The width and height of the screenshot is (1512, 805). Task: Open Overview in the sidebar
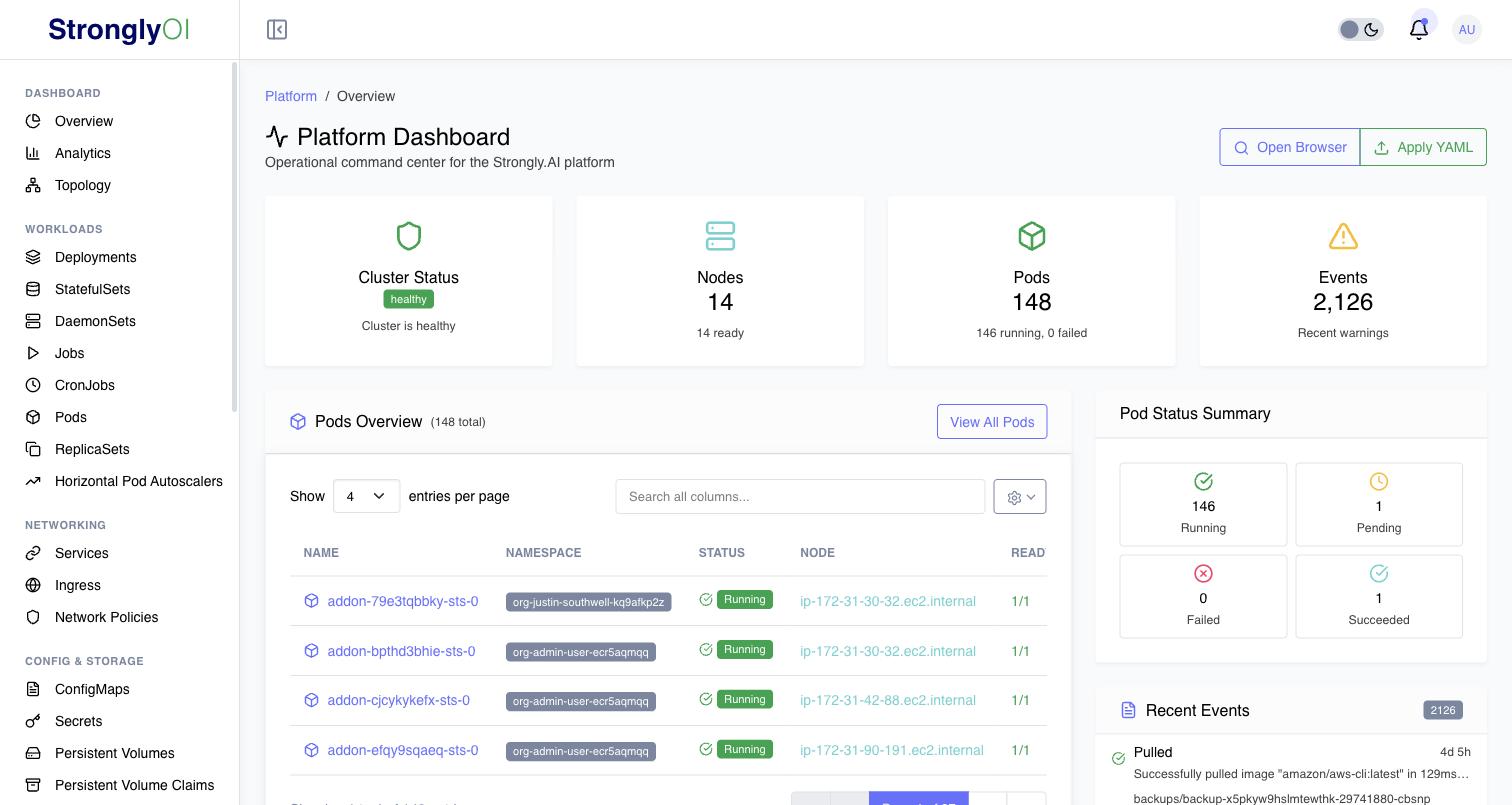click(84, 121)
